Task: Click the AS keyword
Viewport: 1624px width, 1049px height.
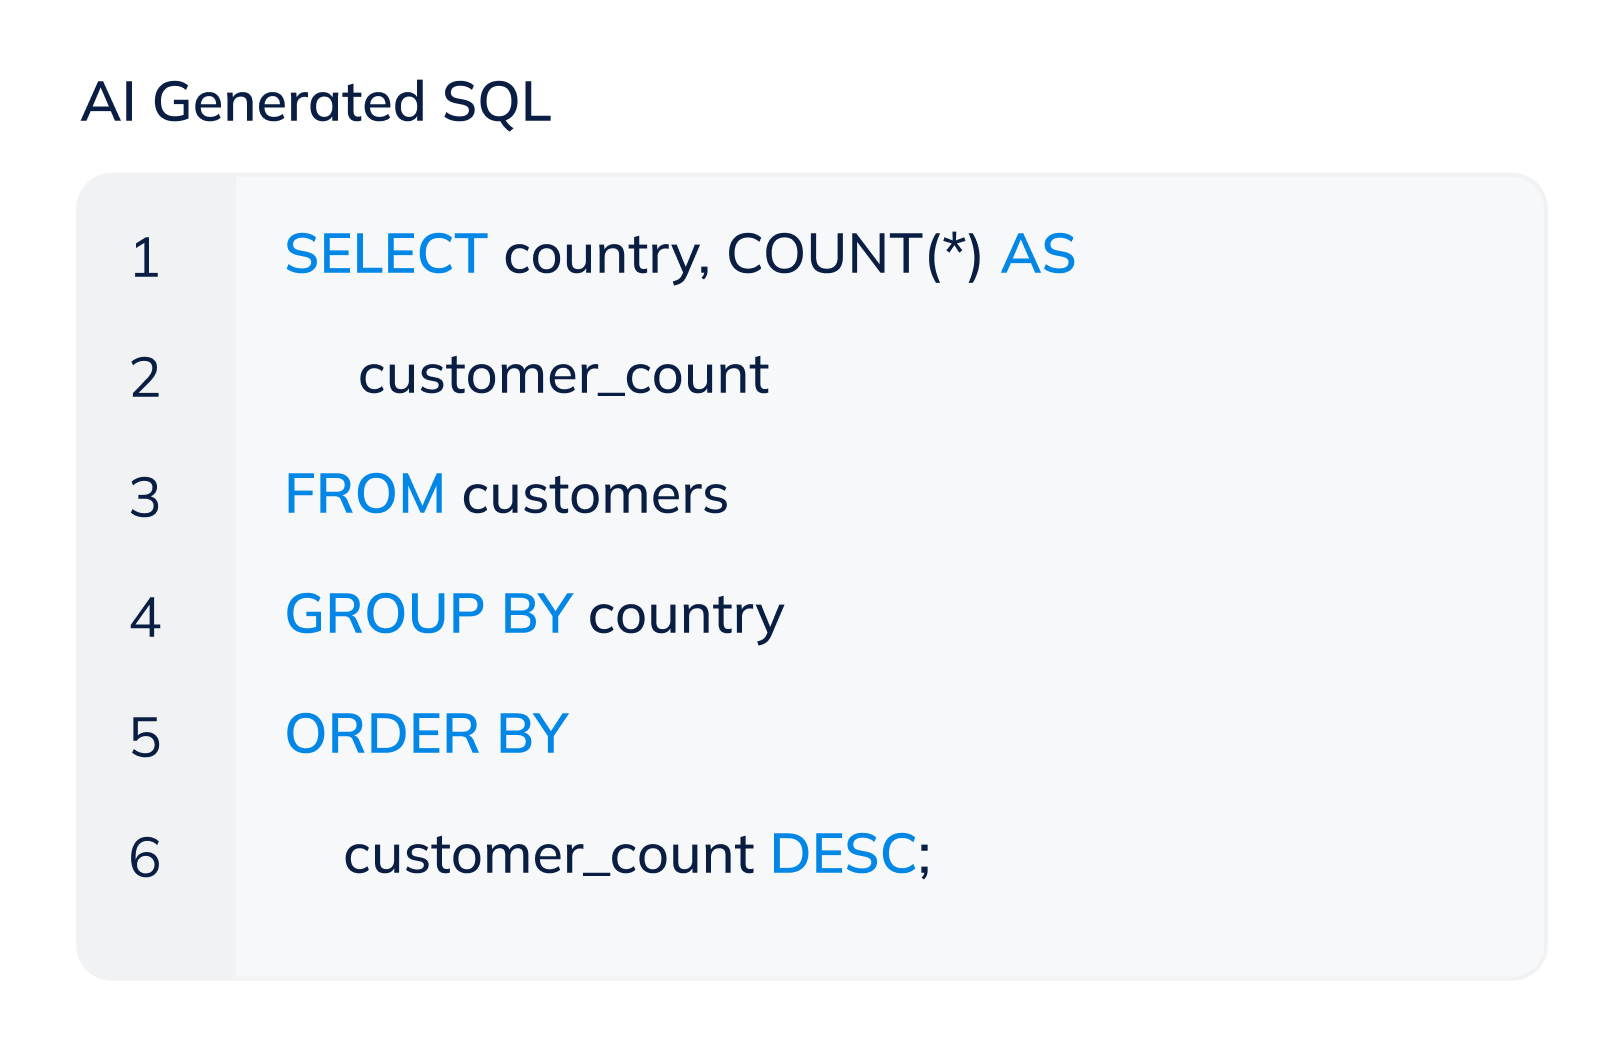Action: [1038, 254]
